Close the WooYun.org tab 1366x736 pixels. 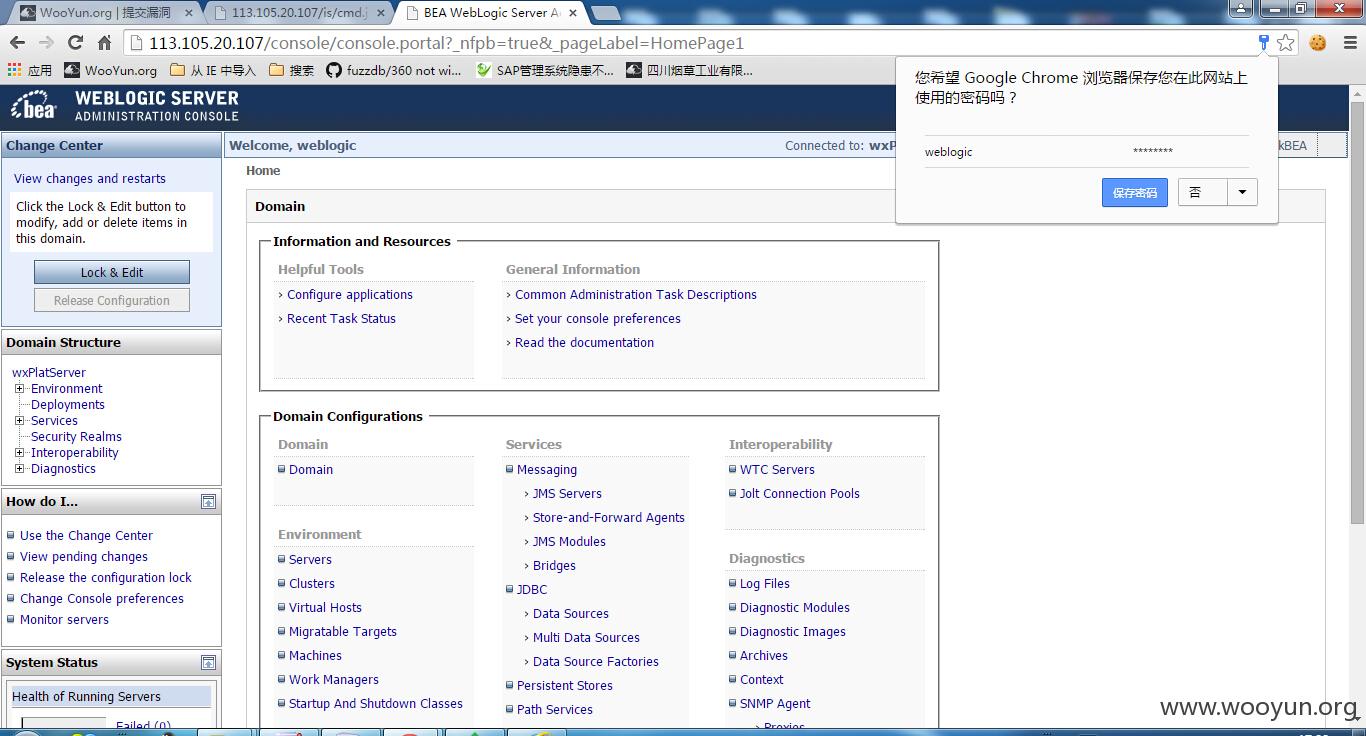click(x=188, y=13)
